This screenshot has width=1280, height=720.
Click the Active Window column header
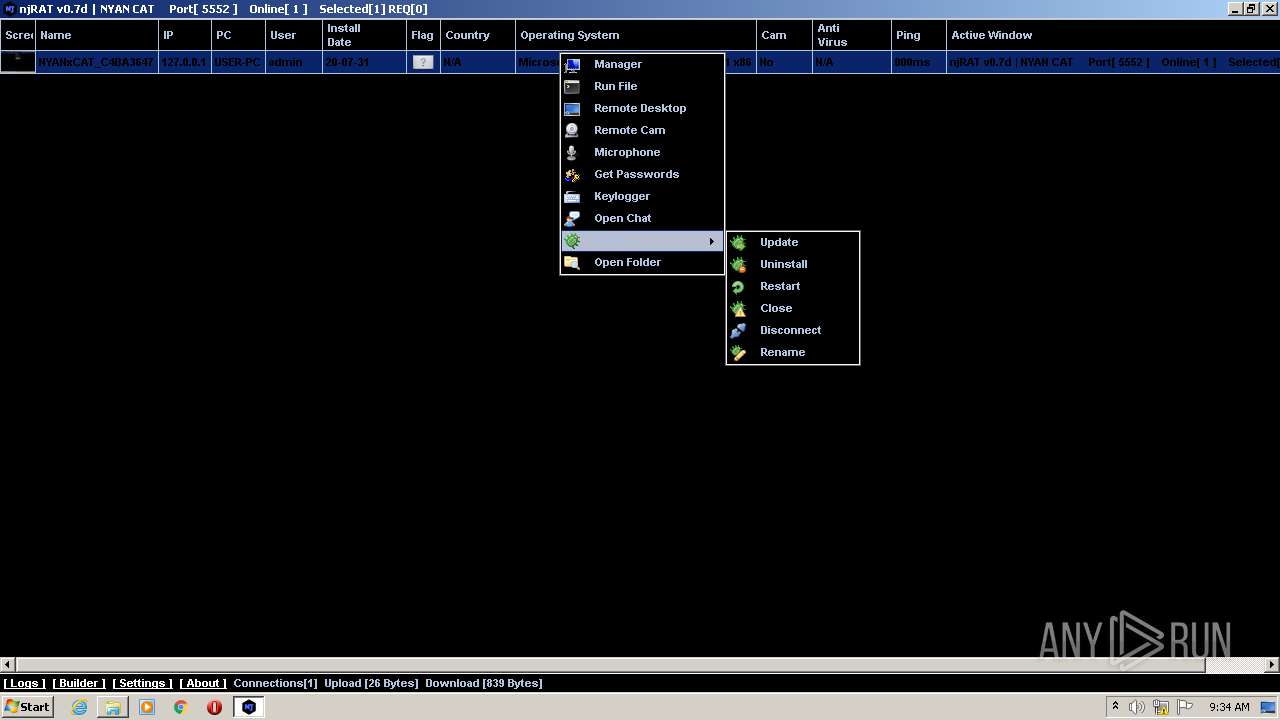pos(1113,35)
